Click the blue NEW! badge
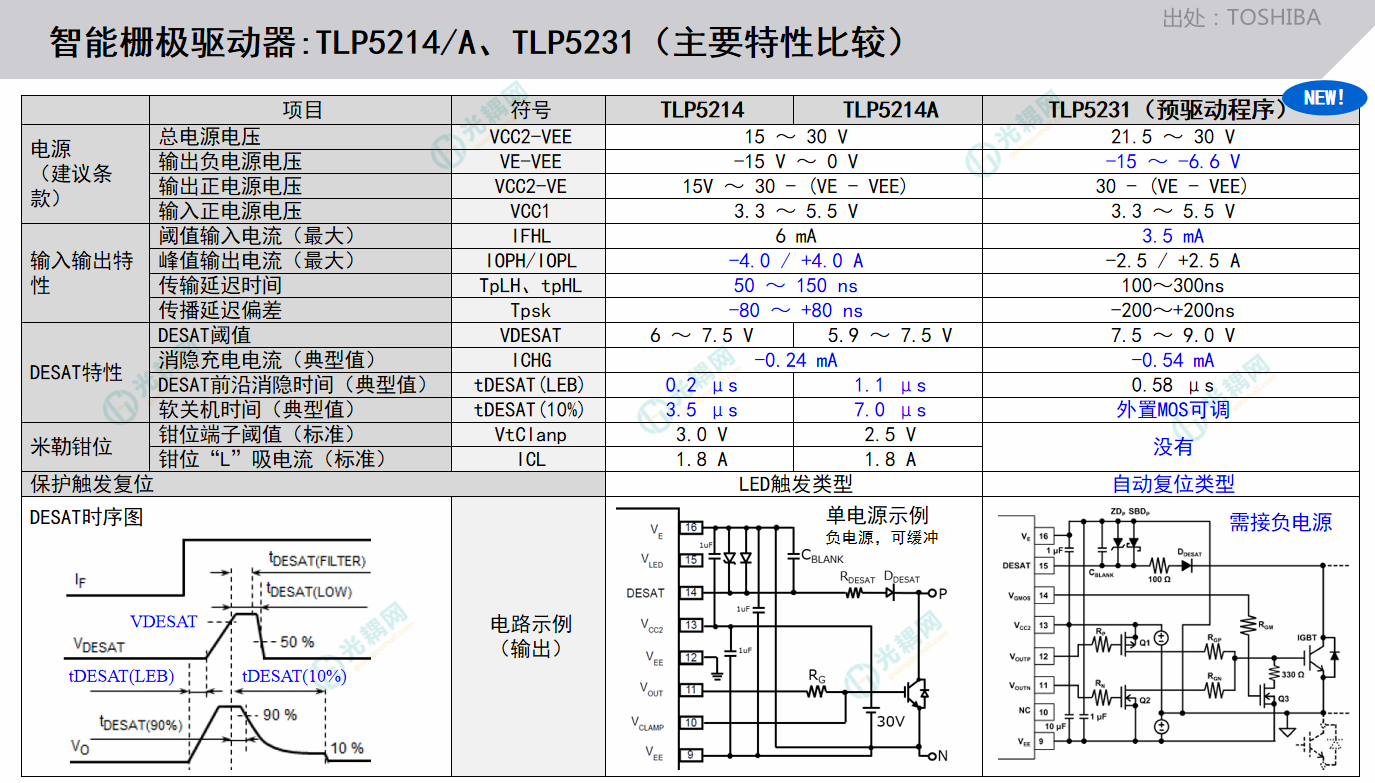1375x783 pixels. [x=1325, y=97]
